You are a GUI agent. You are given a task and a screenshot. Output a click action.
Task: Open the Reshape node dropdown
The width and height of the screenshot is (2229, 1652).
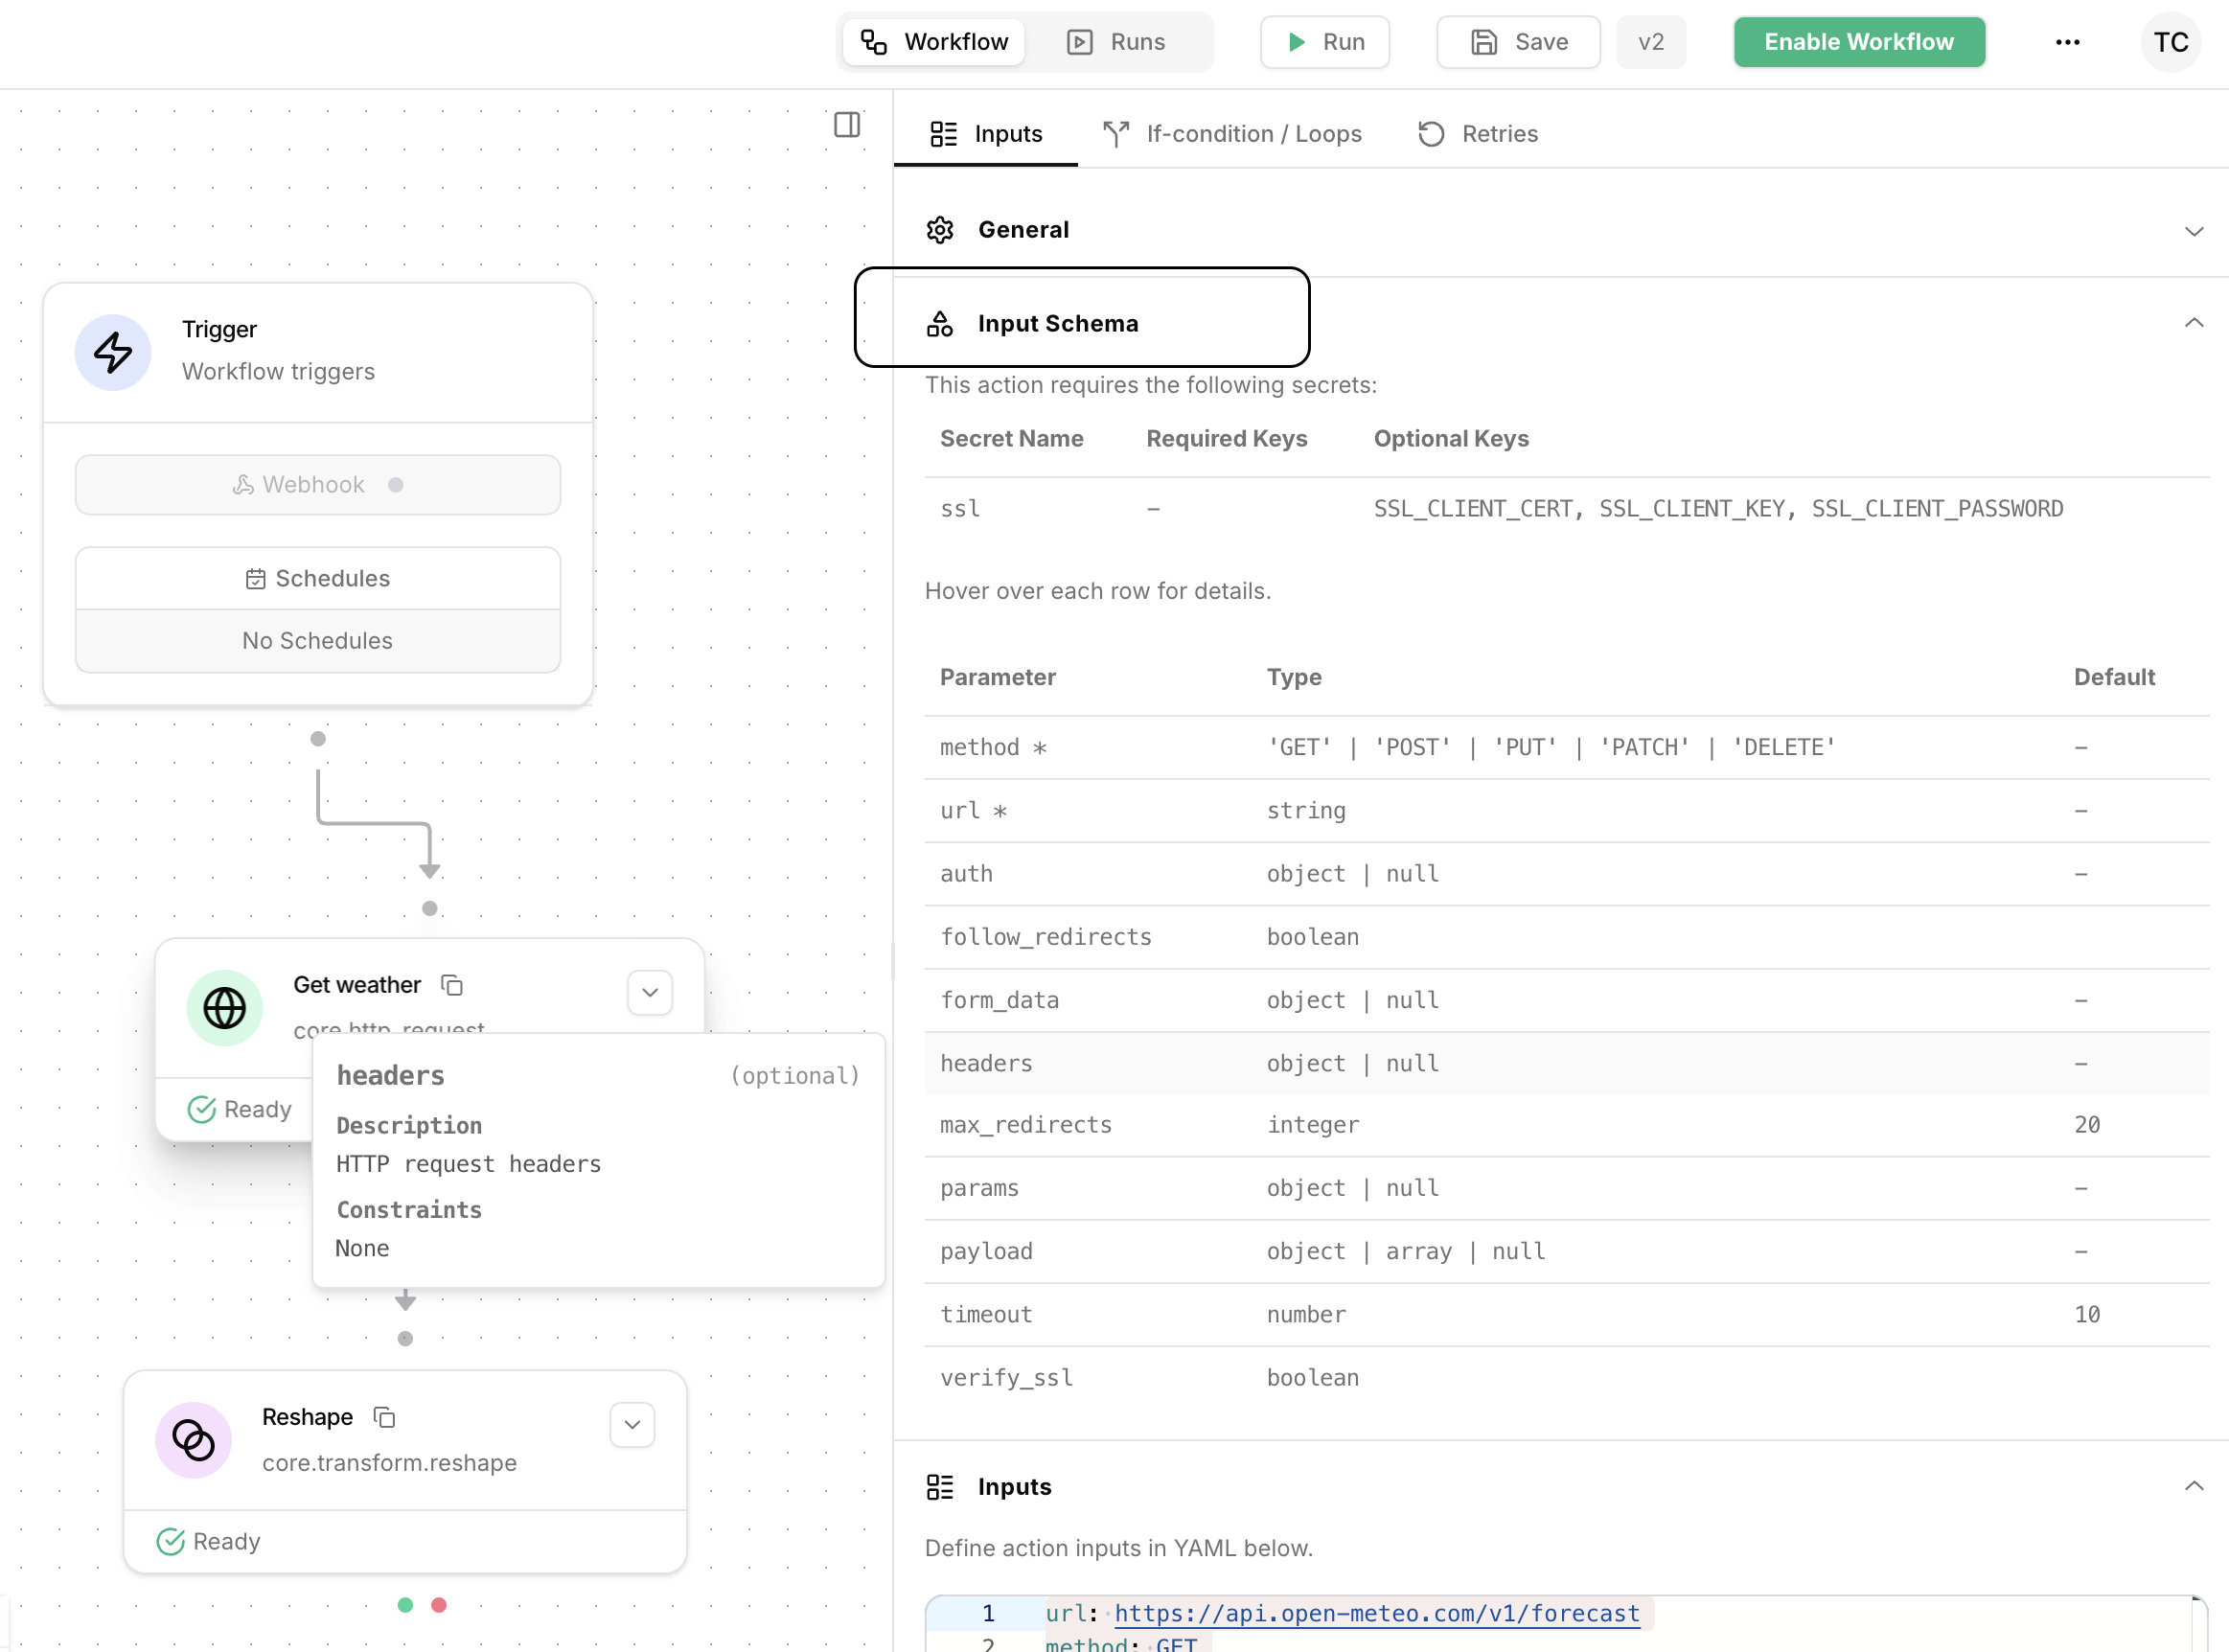tap(632, 1424)
